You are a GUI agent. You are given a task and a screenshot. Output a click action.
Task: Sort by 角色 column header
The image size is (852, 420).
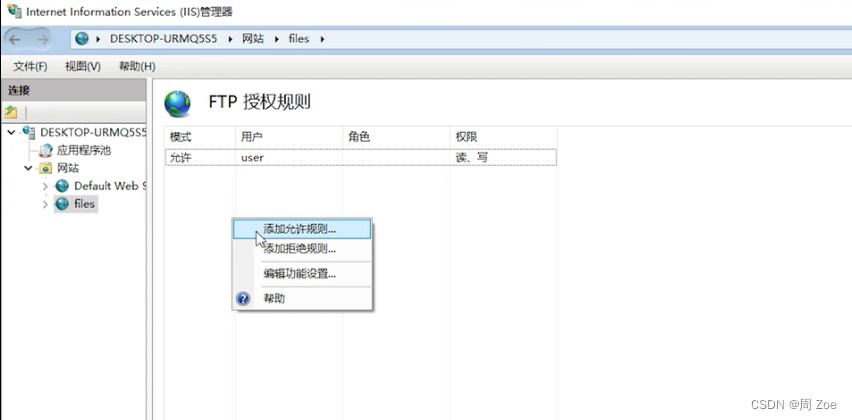[396, 137]
